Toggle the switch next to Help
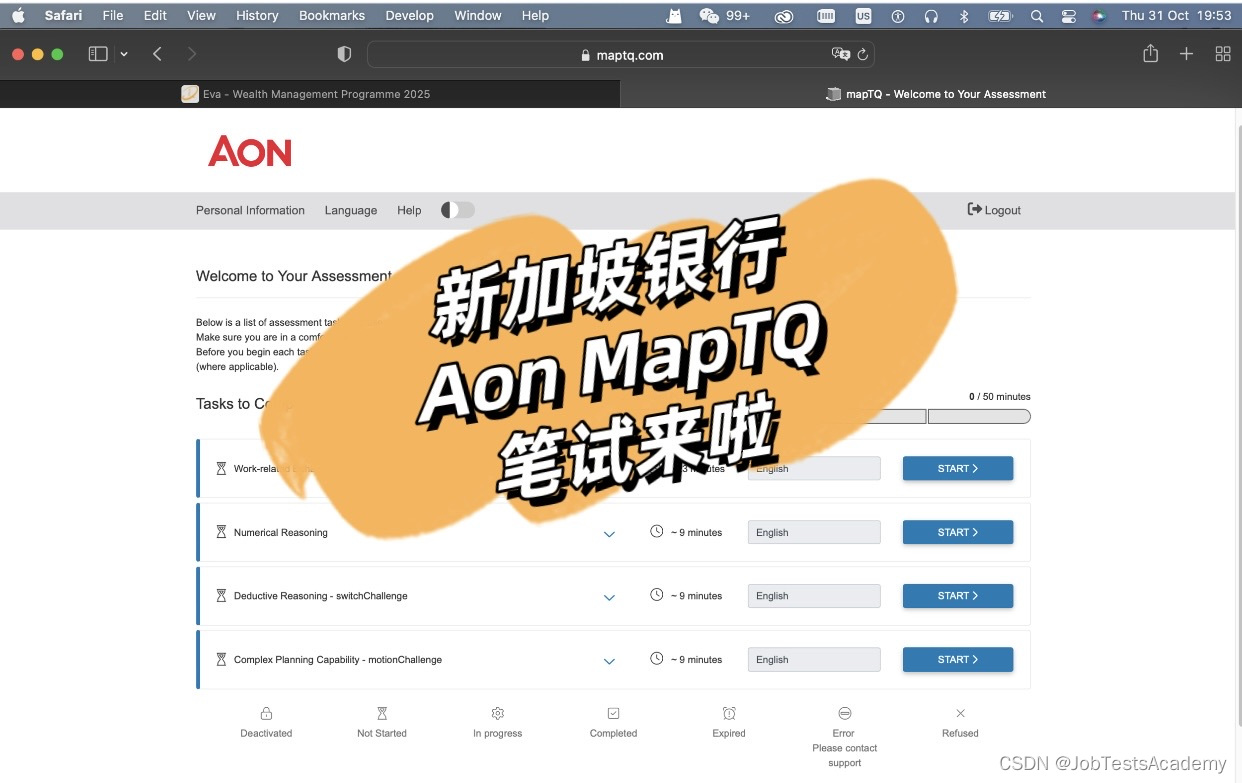Image resolution: width=1242 pixels, height=783 pixels. [x=457, y=210]
